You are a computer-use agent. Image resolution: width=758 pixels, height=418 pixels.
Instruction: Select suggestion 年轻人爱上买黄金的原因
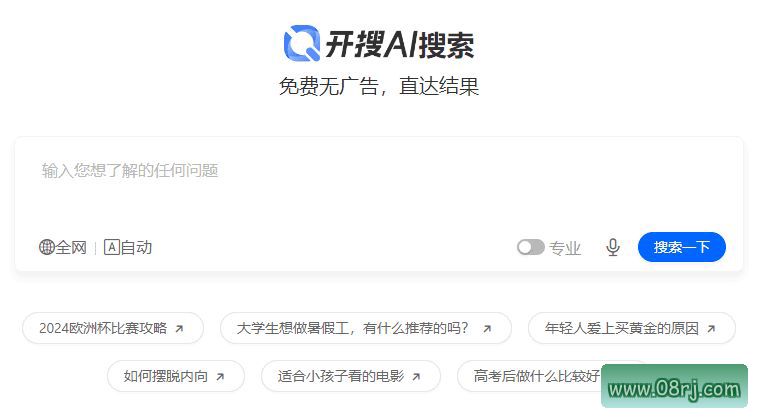632,328
